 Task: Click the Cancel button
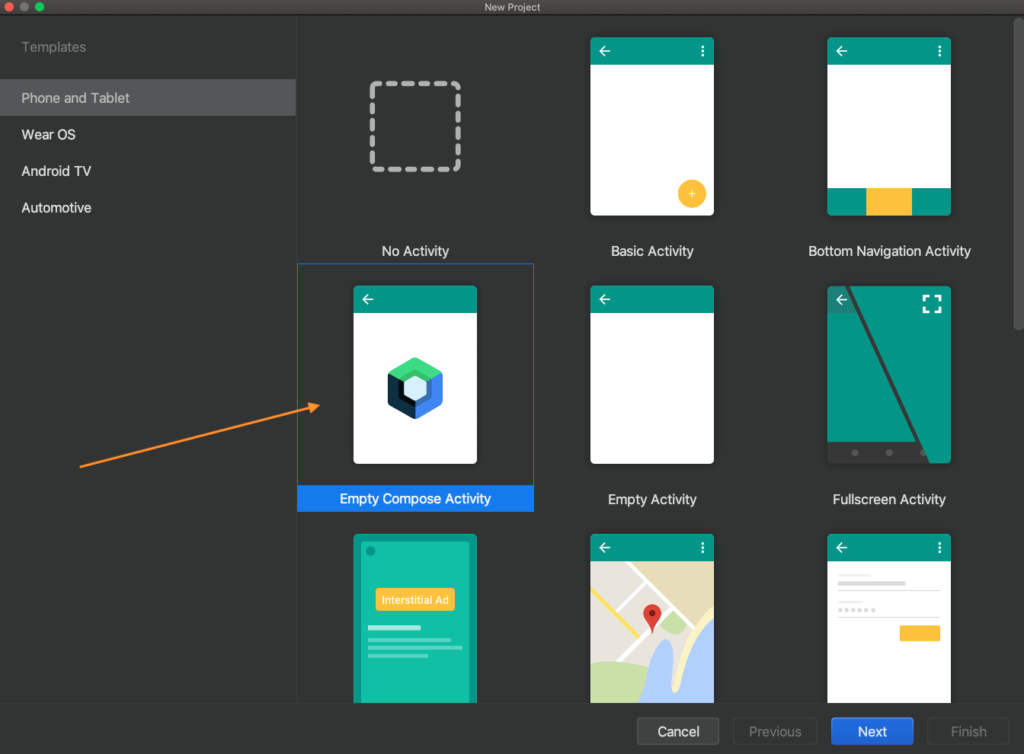(678, 731)
